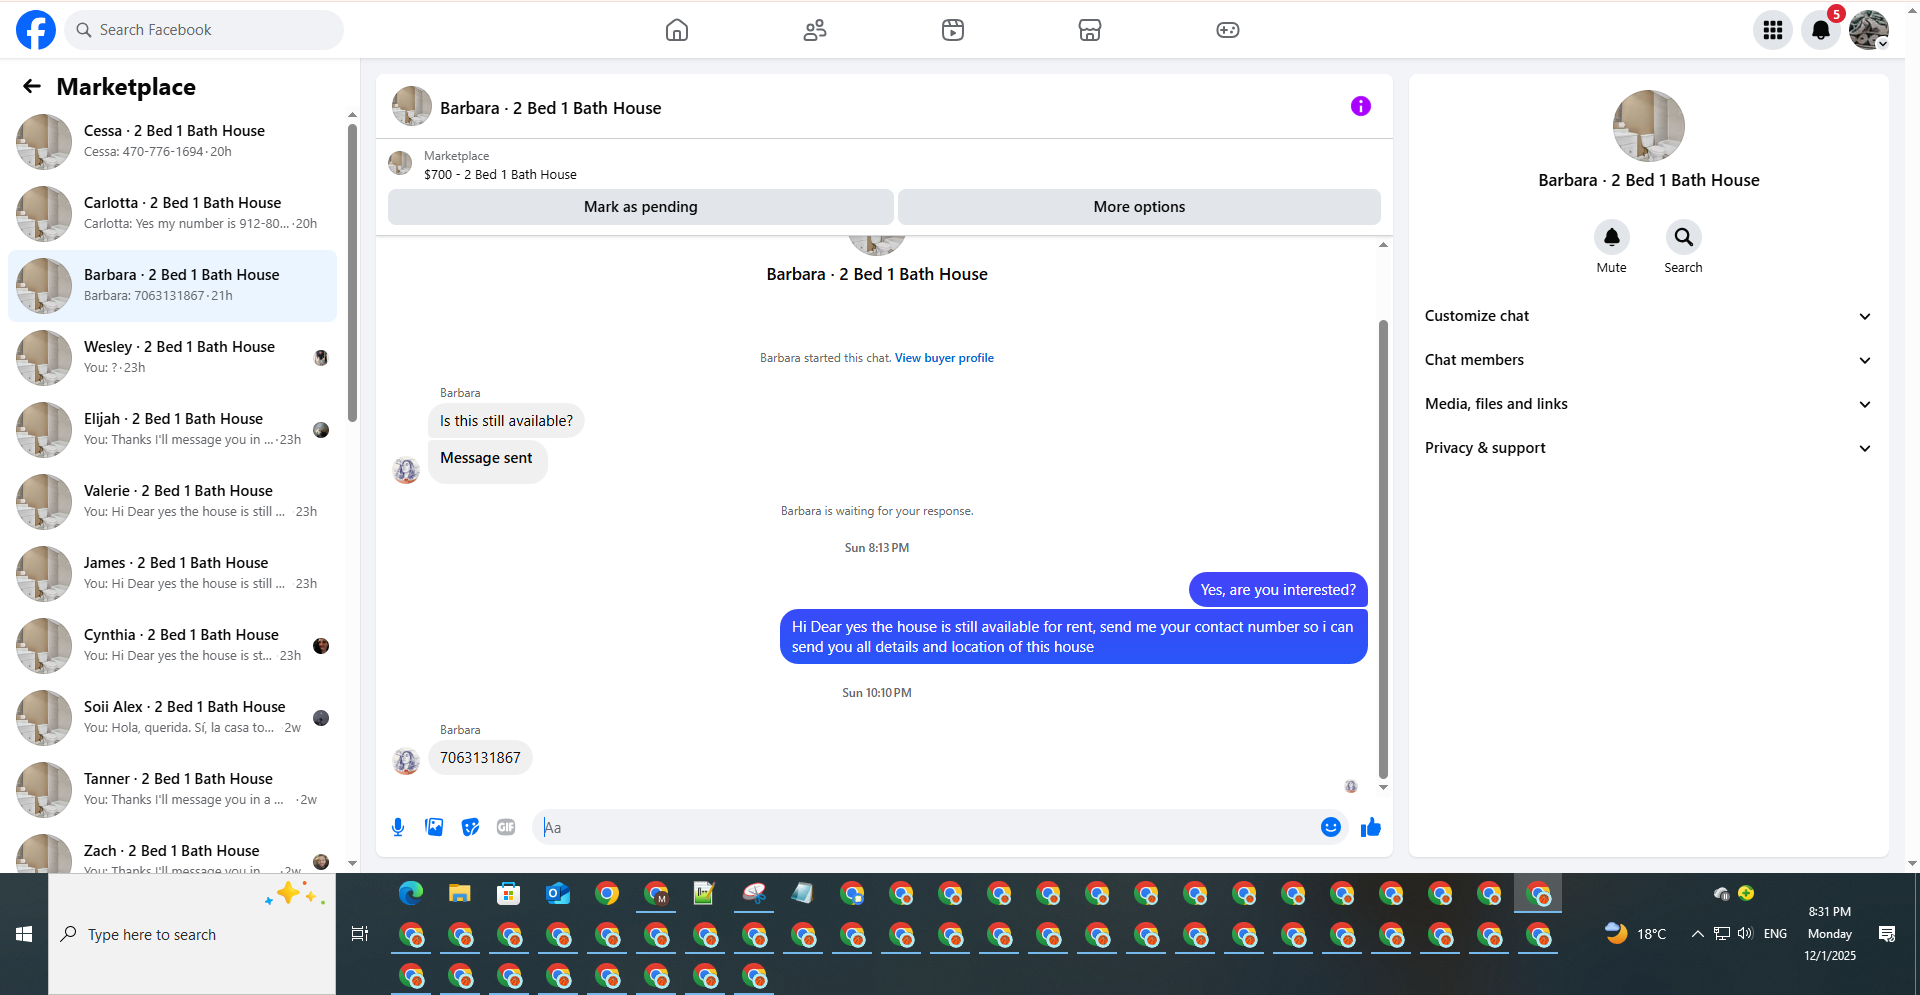The height and width of the screenshot is (995, 1920).
Task: Expand Media, files and links section
Action: (x=1648, y=404)
